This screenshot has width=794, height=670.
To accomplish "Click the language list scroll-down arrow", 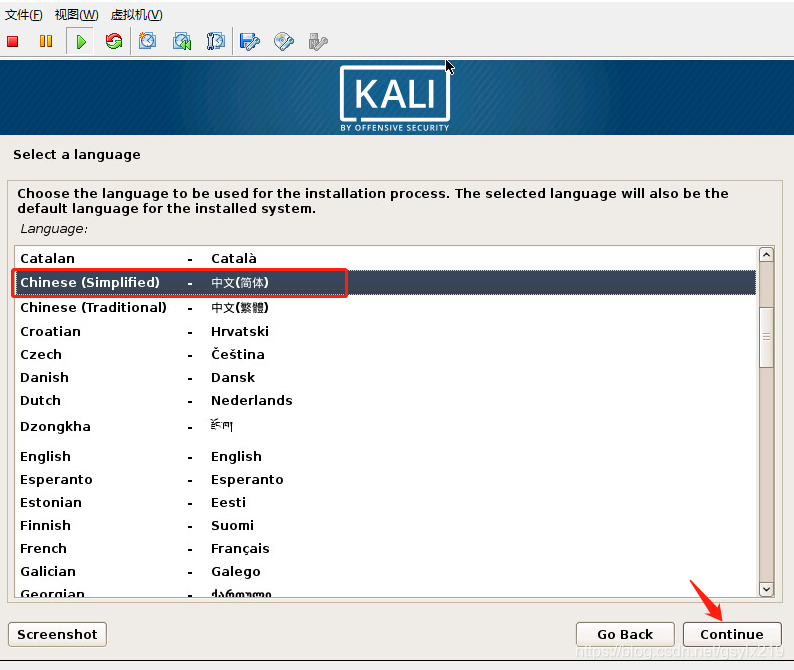I will (766, 589).
